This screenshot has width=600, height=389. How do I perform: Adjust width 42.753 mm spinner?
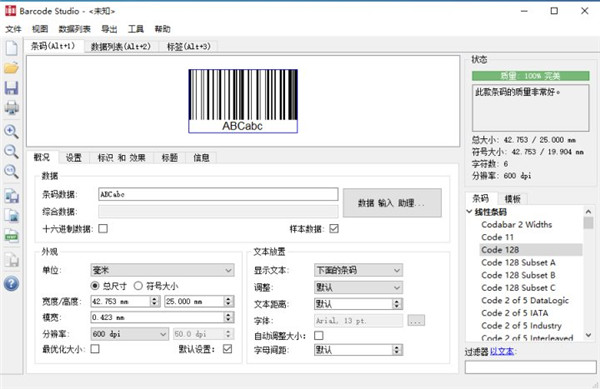coord(155,301)
